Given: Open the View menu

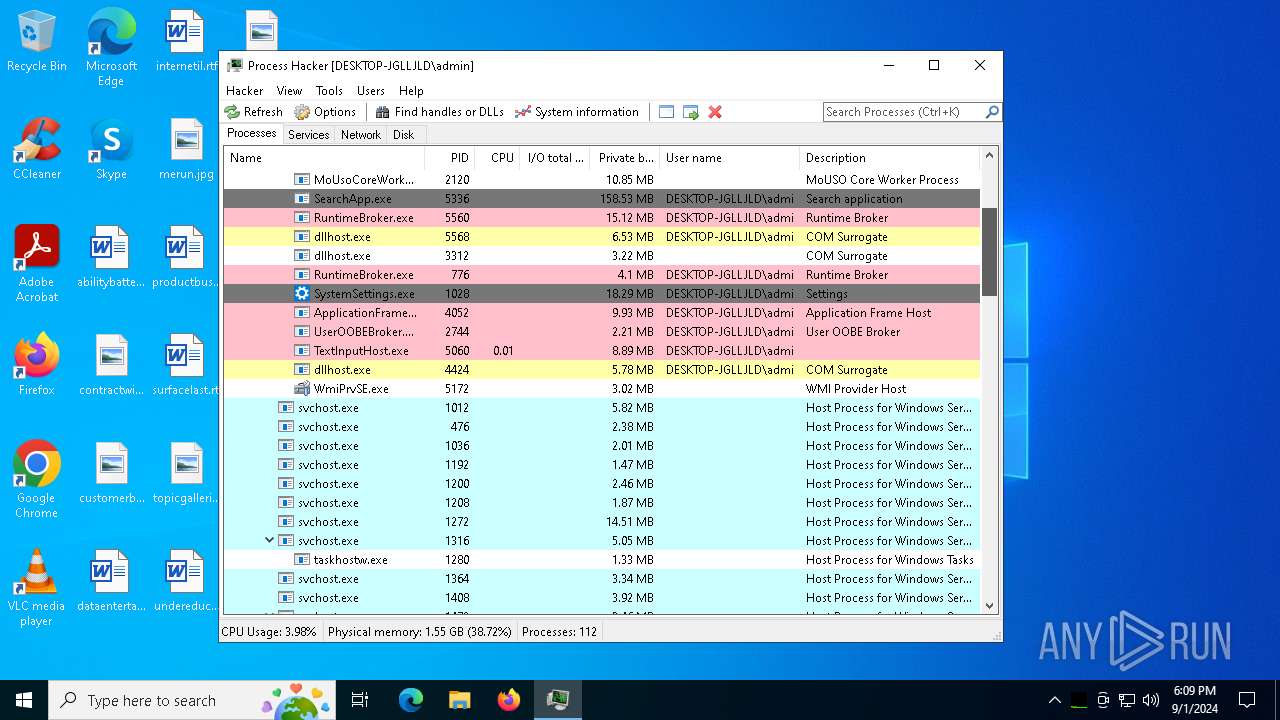Looking at the screenshot, I should pyautogui.click(x=290, y=90).
